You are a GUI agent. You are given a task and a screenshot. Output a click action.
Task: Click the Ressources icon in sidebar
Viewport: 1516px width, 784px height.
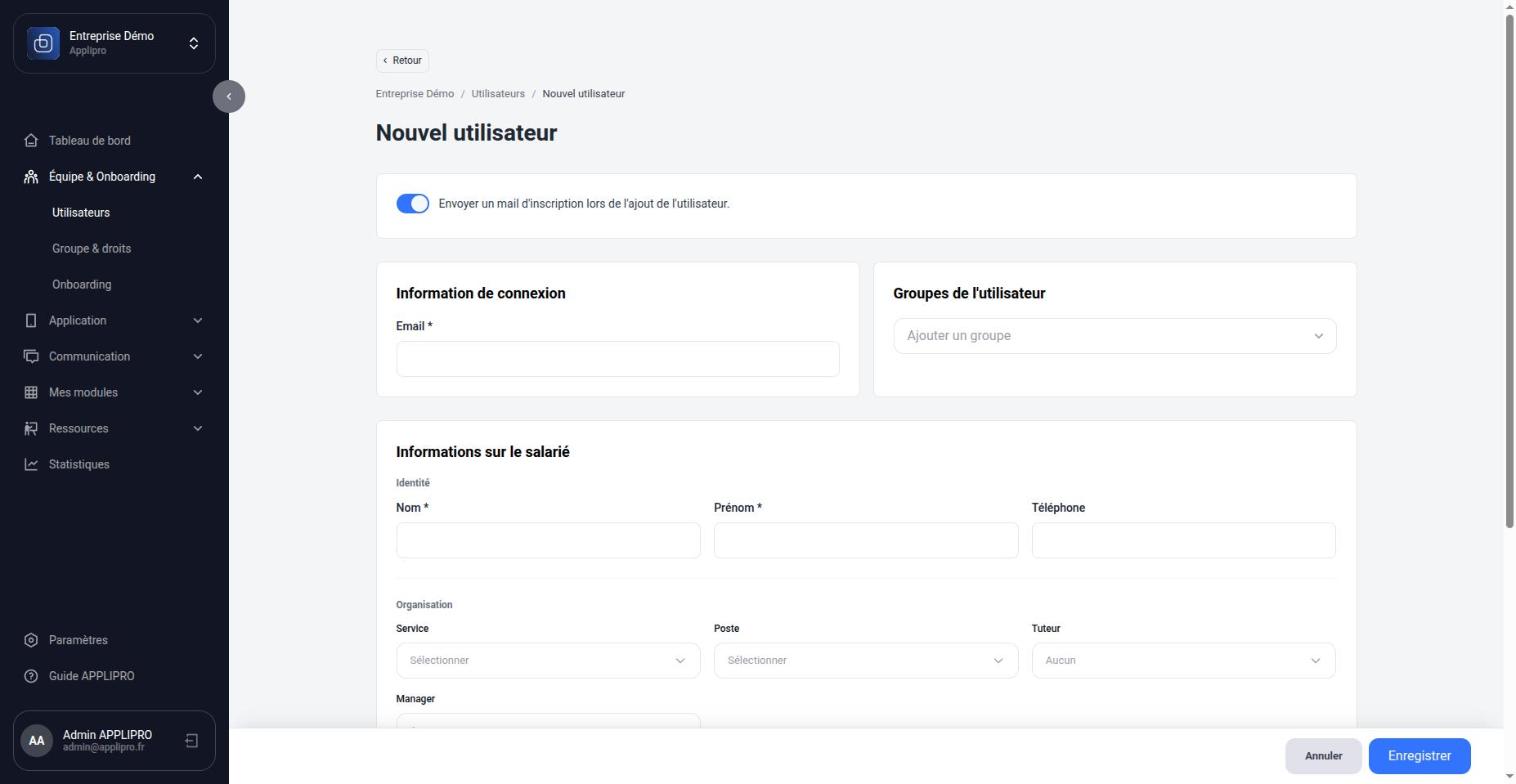[31, 429]
